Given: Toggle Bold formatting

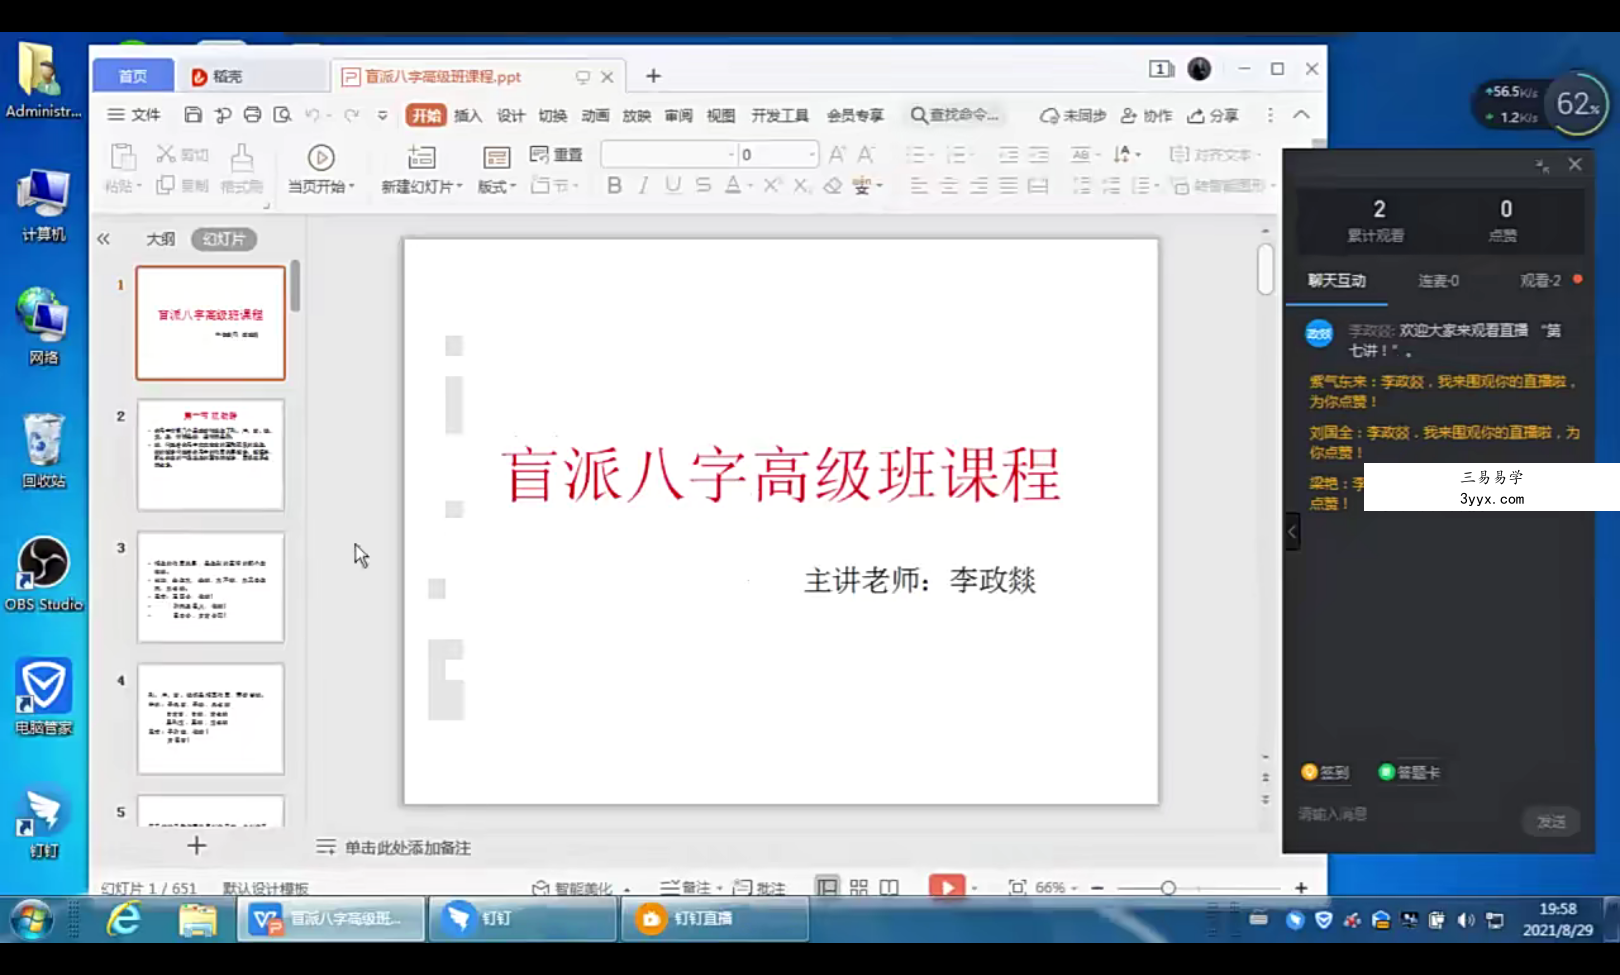Looking at the screenshot, I should tap(614, 185).
